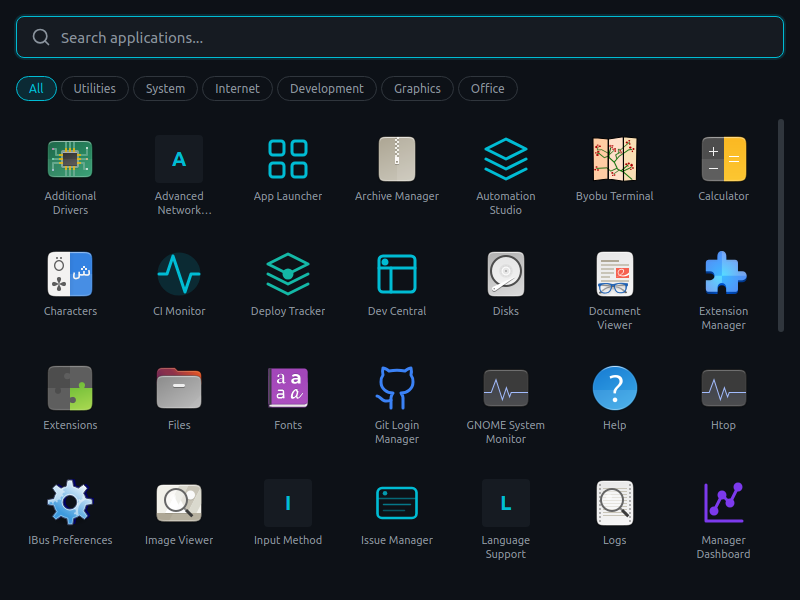Launch Issue Manager
This screenshot has height=600, width=800.
[397, 503]
